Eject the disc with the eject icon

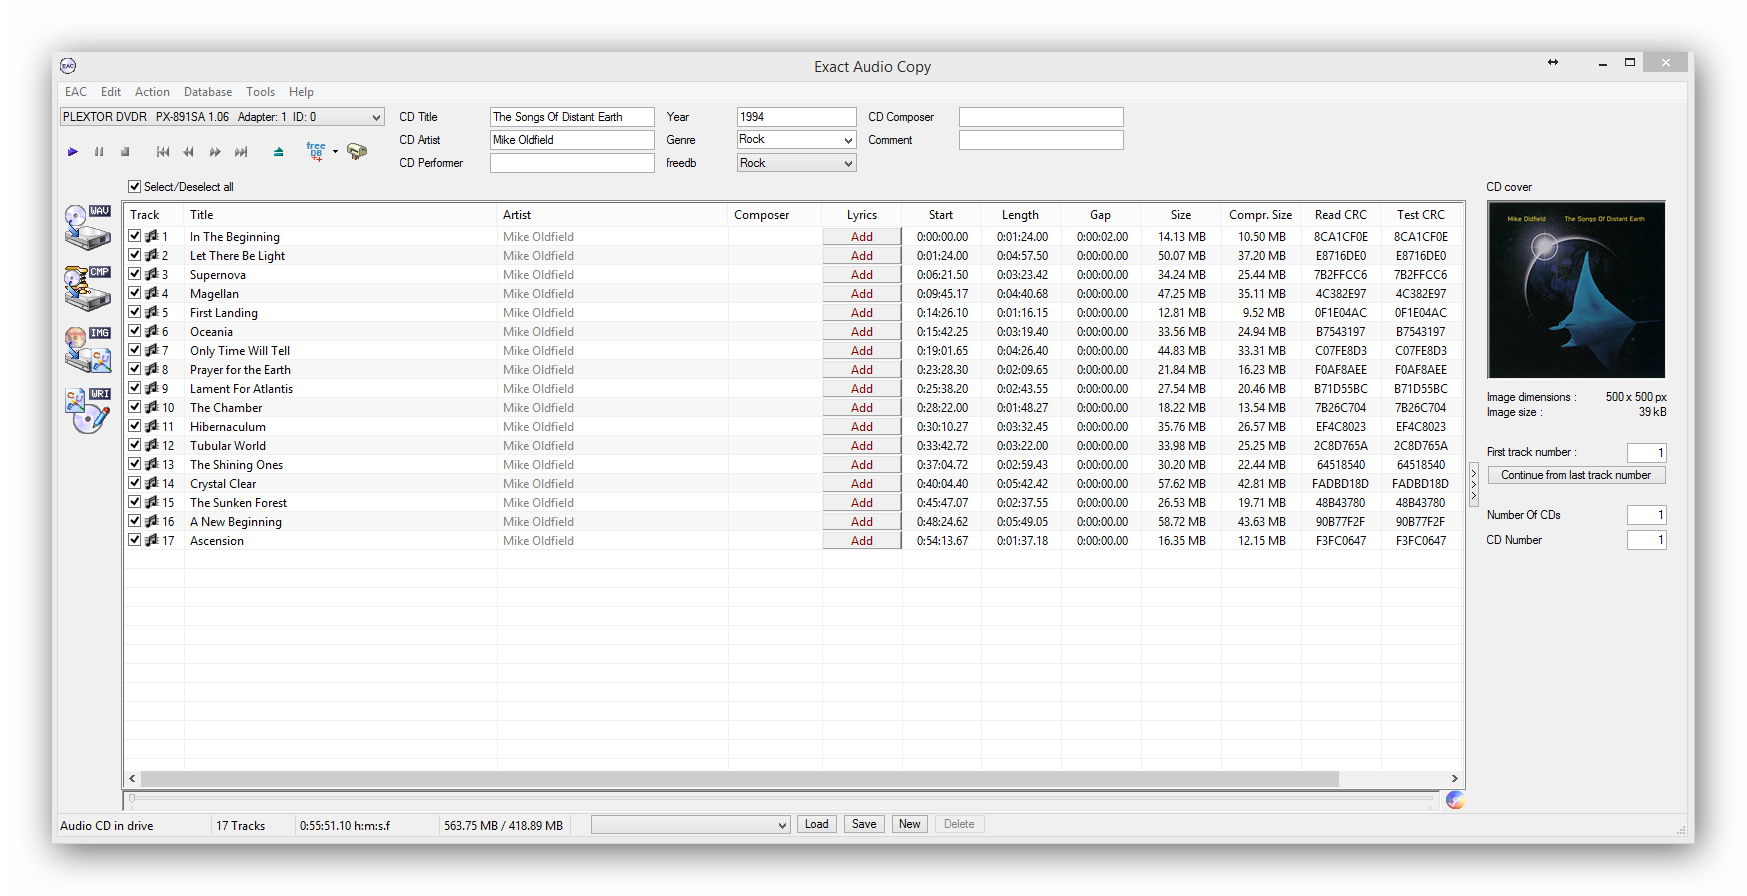[278, 152]
